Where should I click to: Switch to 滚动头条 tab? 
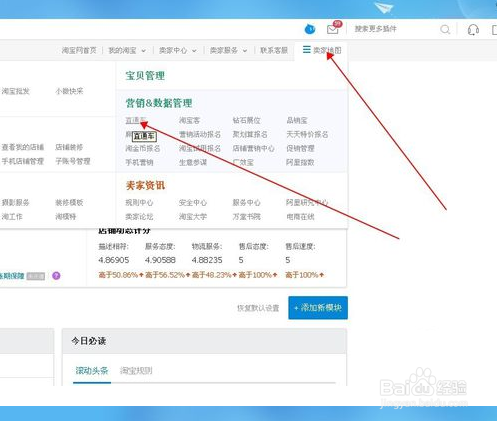92,371
